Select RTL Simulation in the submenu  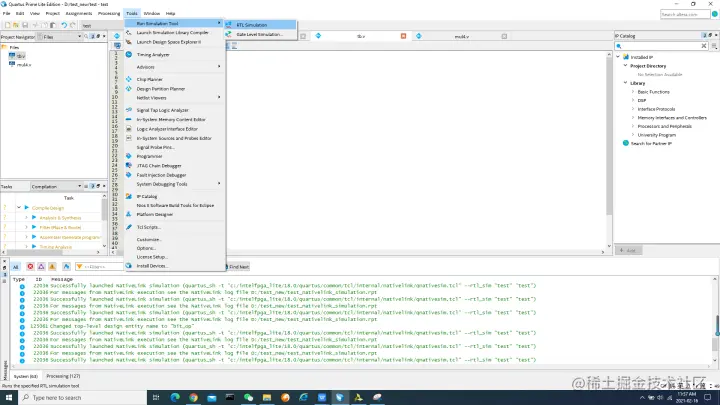(260, 25)
